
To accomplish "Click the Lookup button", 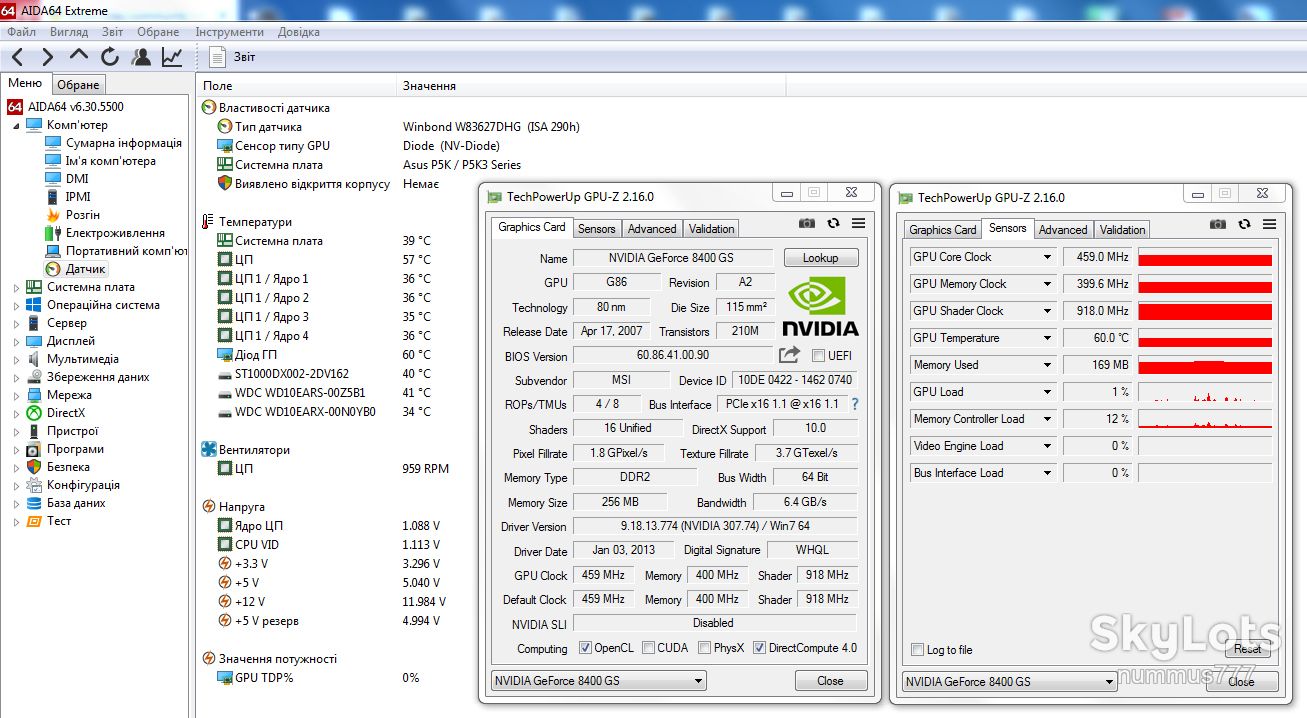I will [x=821, y=258].
